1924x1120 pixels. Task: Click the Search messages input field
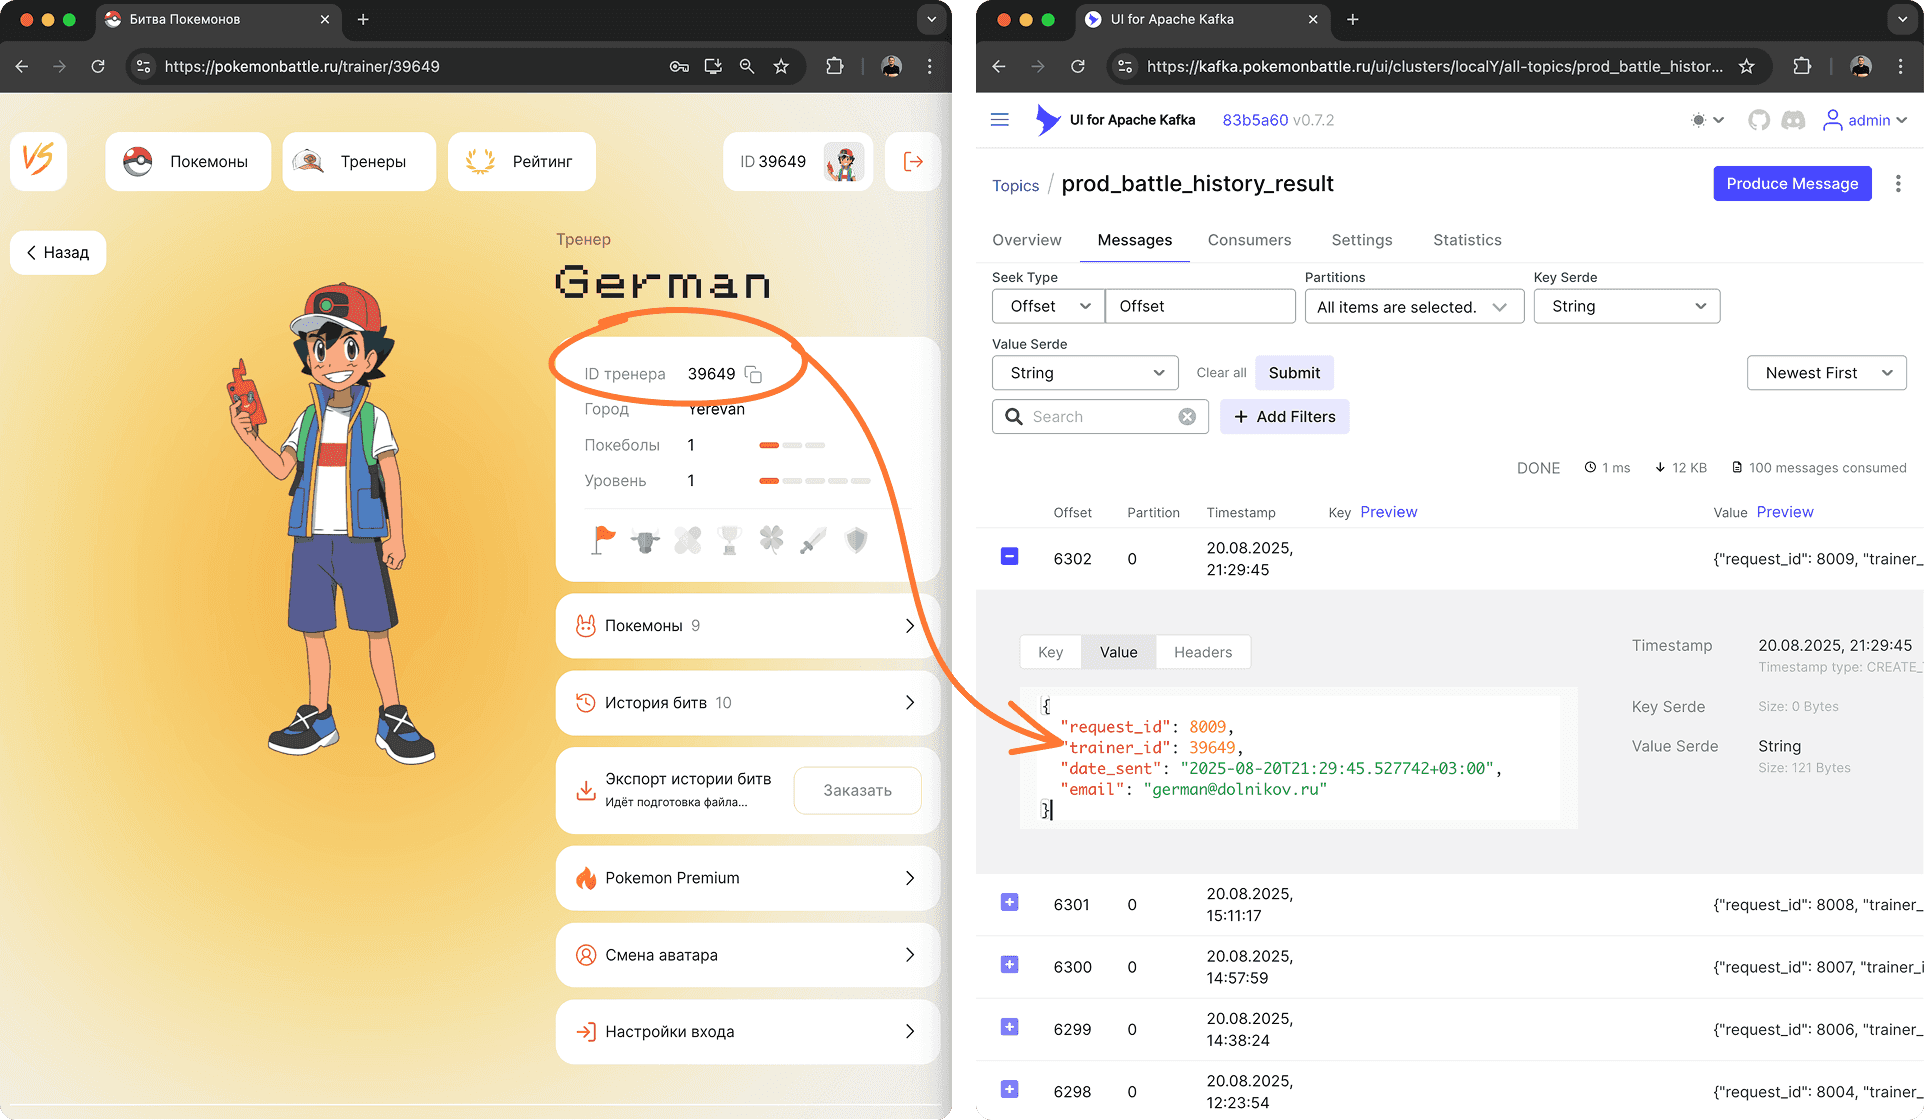coord(1100,416)
